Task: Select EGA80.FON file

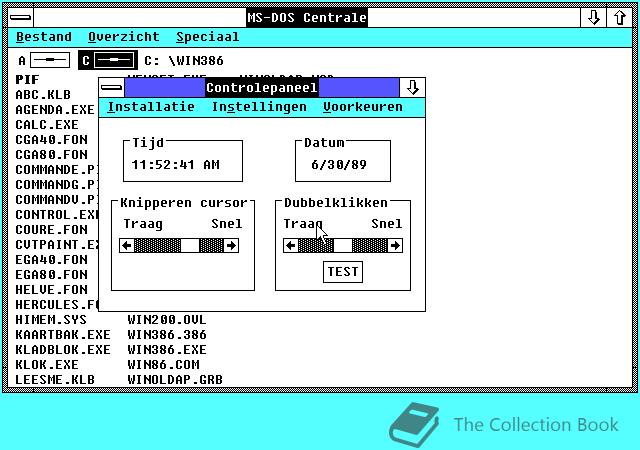Action: point(51,275)
